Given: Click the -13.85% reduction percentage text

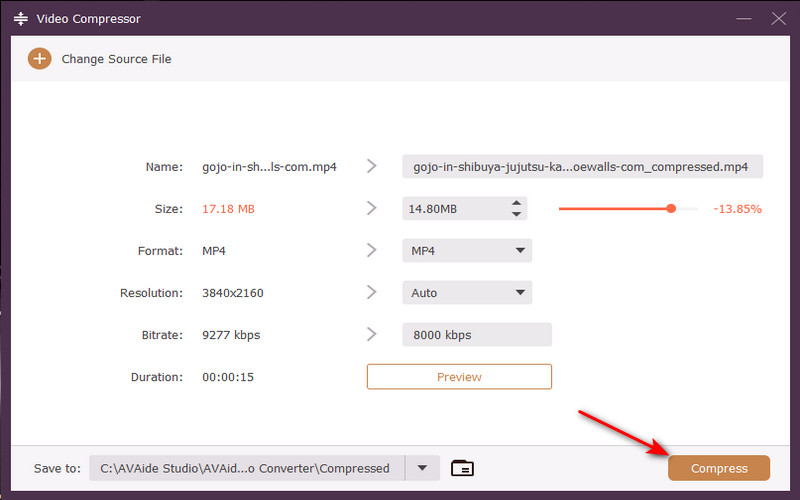Looking at the screenshot, I should (737, 209).
